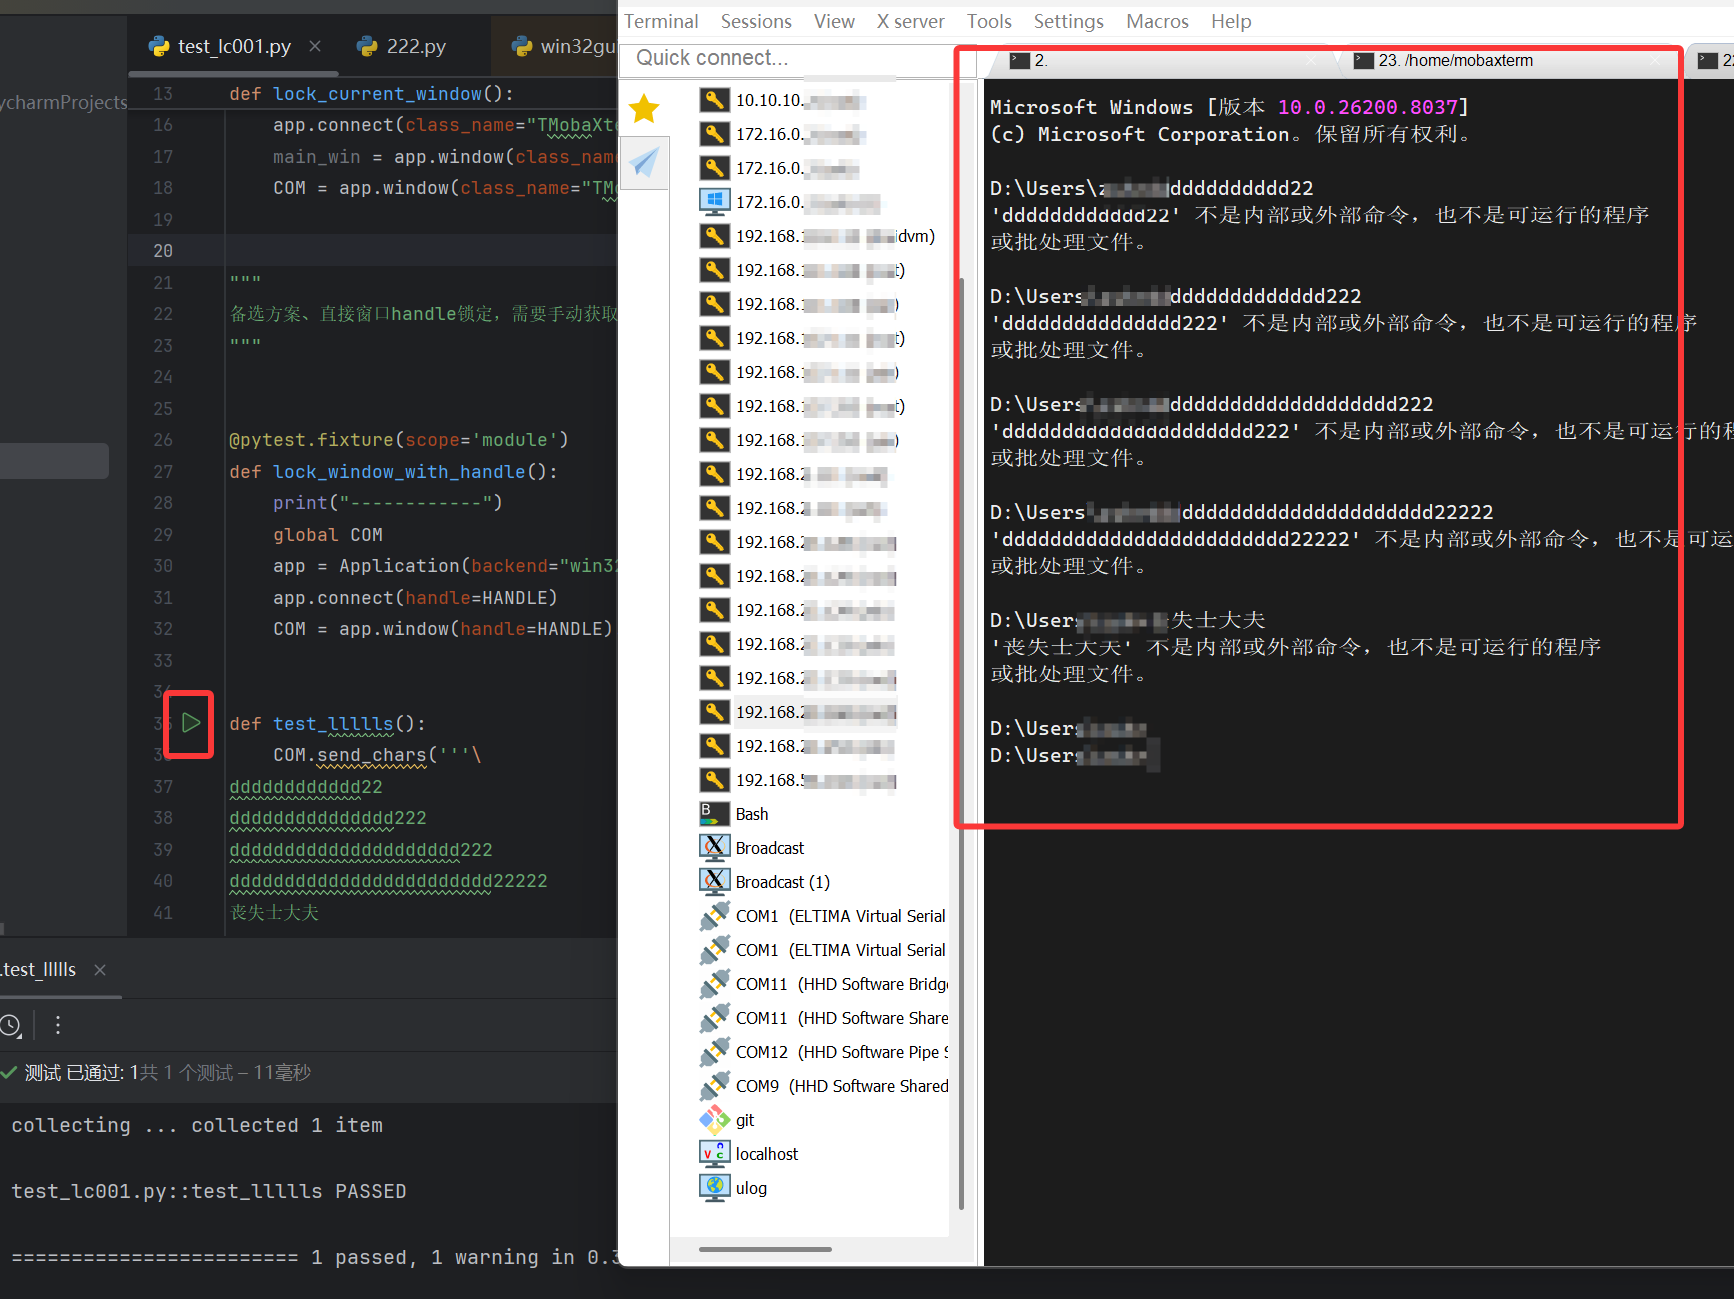Click the horizontal scrollbar under sessions list
This screenshot has height=1299, width=1734.
coord(765,1249)
